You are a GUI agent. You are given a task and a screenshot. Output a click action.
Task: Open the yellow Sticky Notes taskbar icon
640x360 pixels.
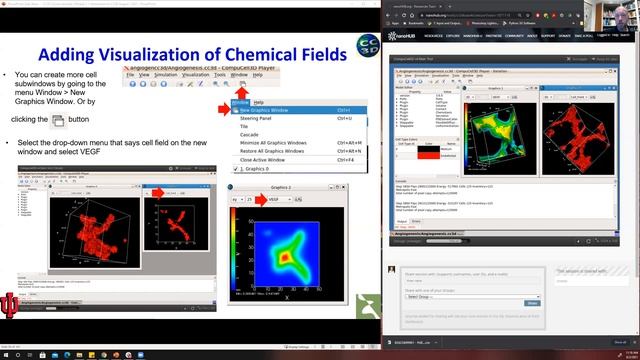(x=91, y=355)
